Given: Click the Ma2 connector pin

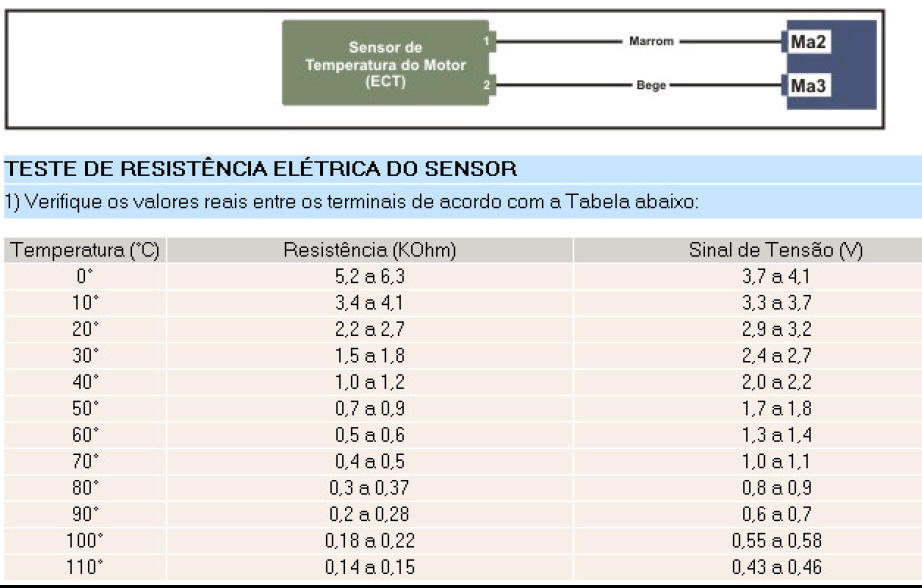Looking at the screenshot, I should [x=808, y=42].
